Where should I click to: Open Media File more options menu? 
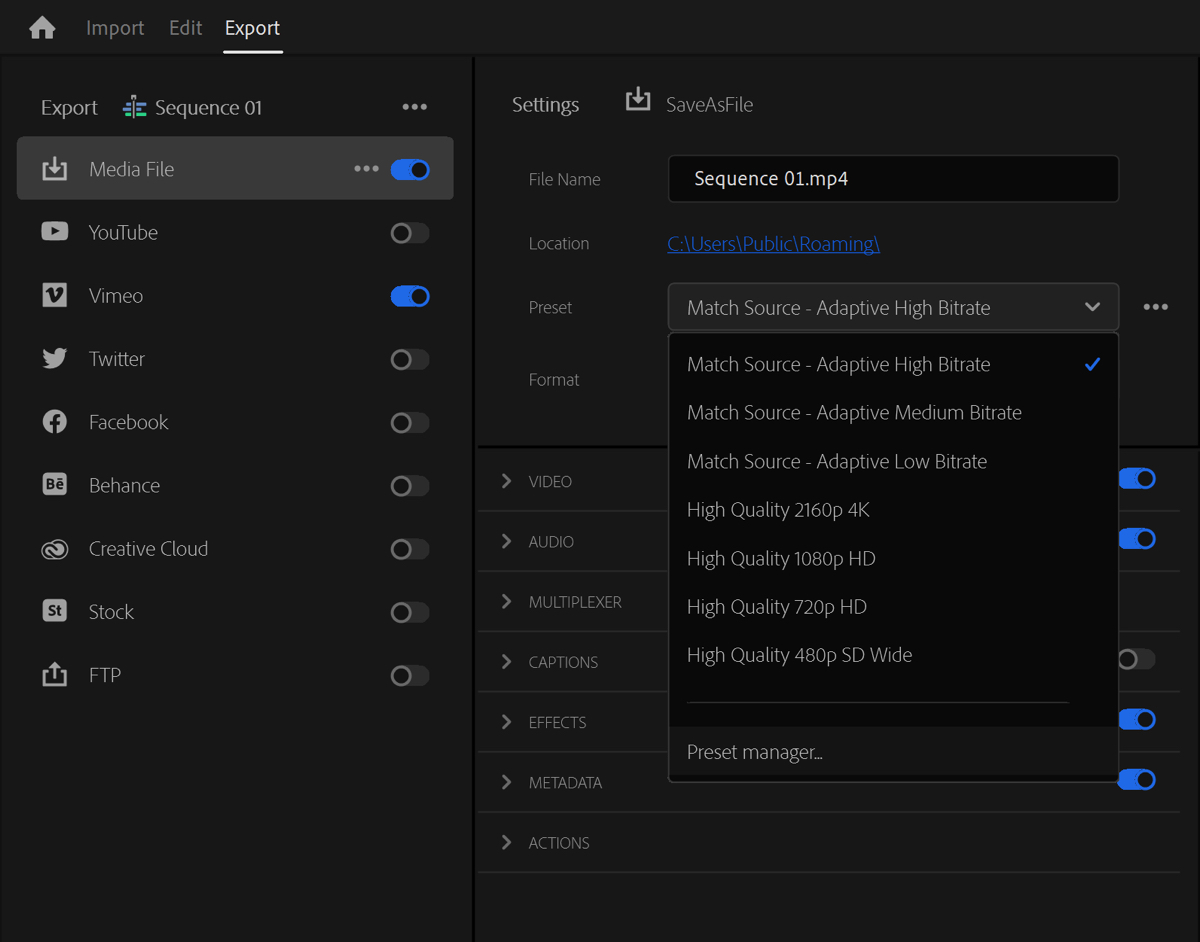[366, 170]
